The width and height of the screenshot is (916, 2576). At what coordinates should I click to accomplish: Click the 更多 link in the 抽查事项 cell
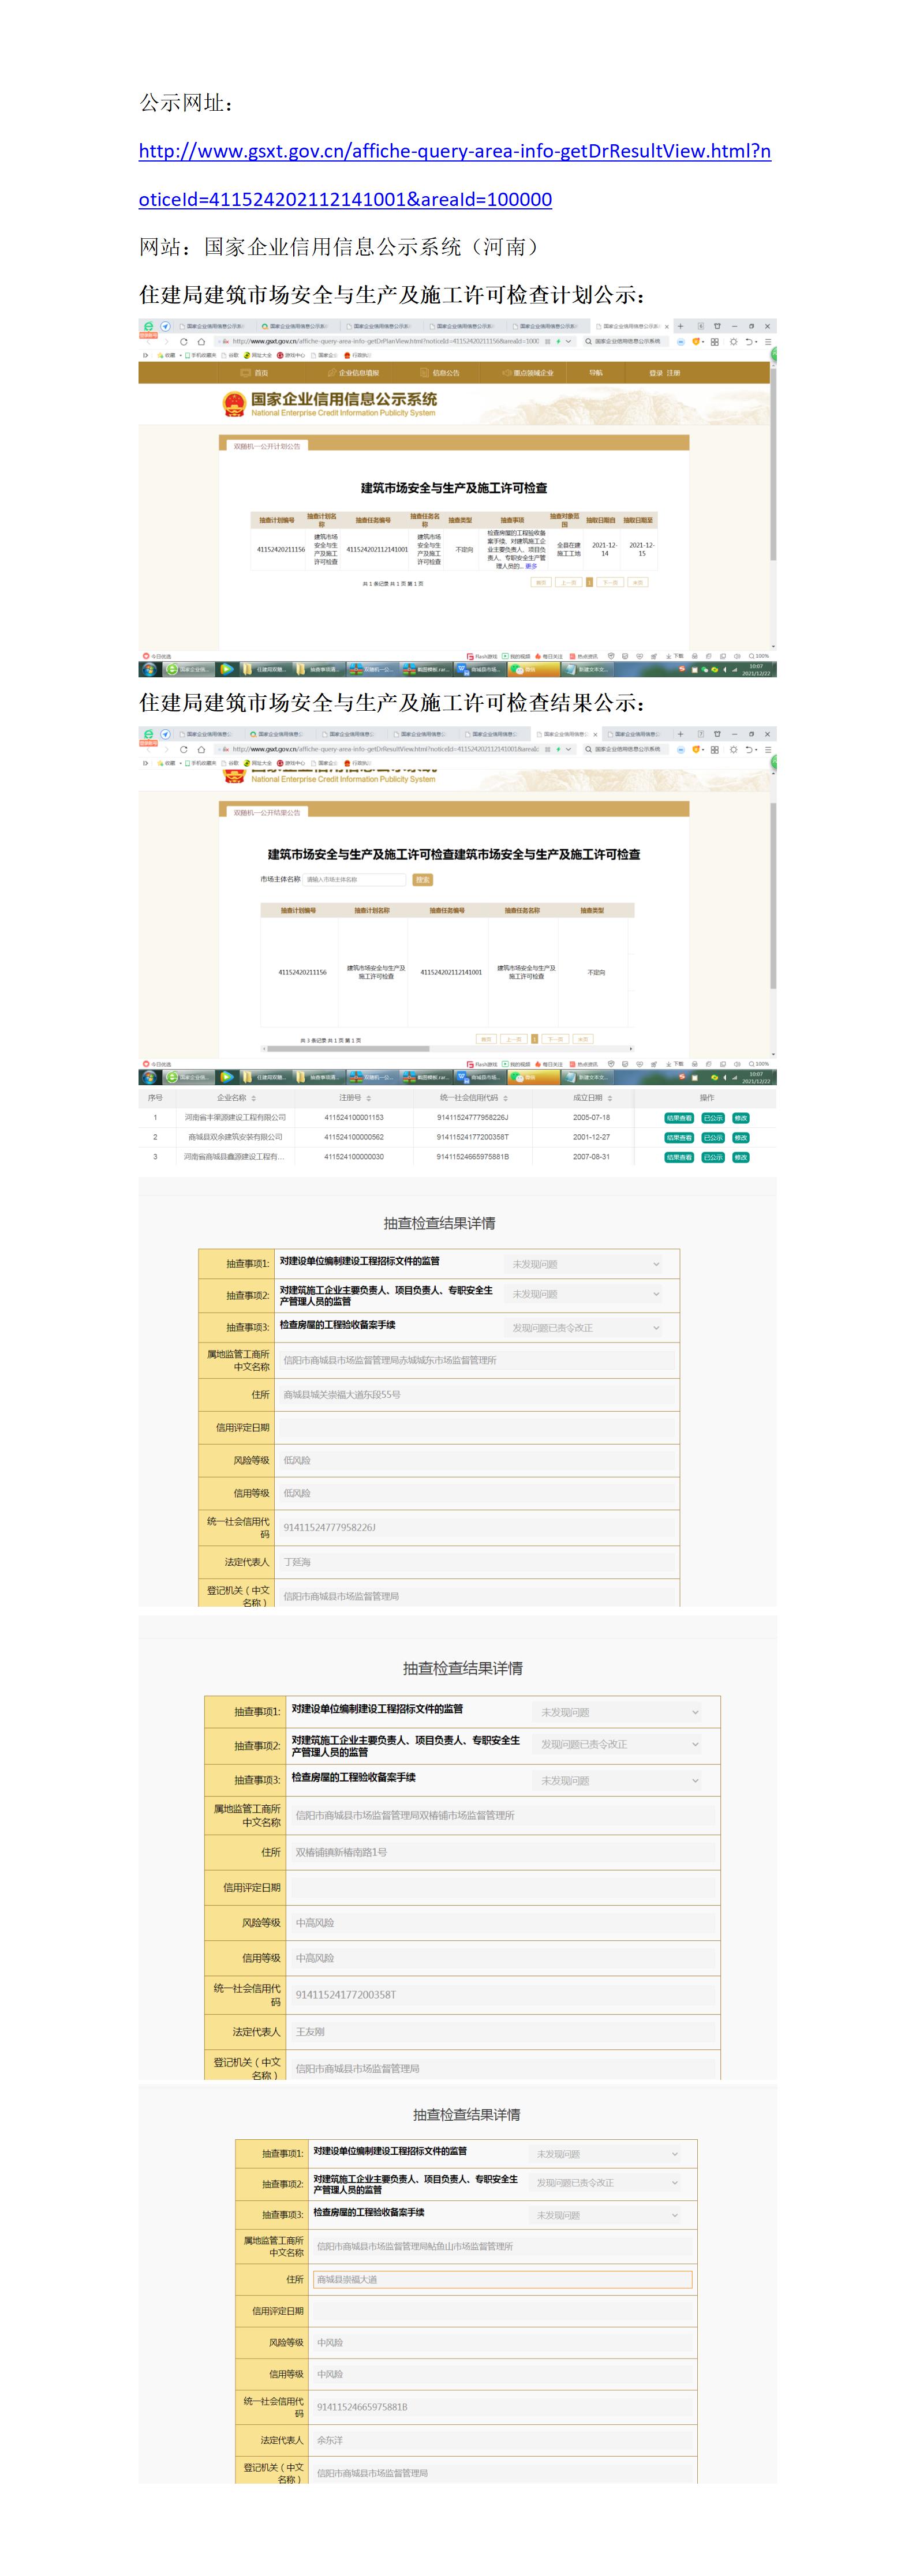click(531, 566)
